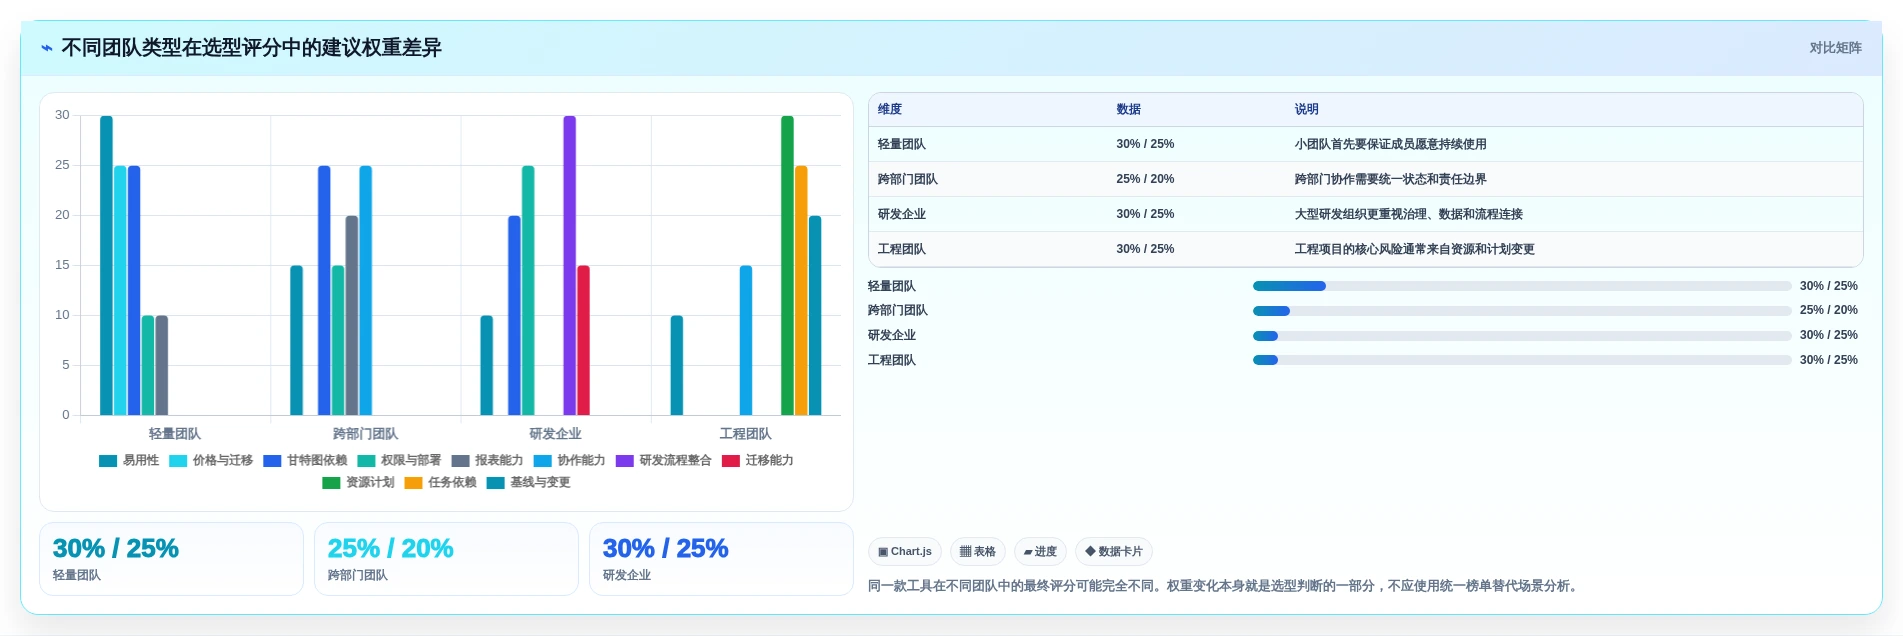This screenshot has height=636, width=1903.
Task: Click the orange 任务依赖 bar in chart
Action: pyautogui.click(x=801, y=291)
